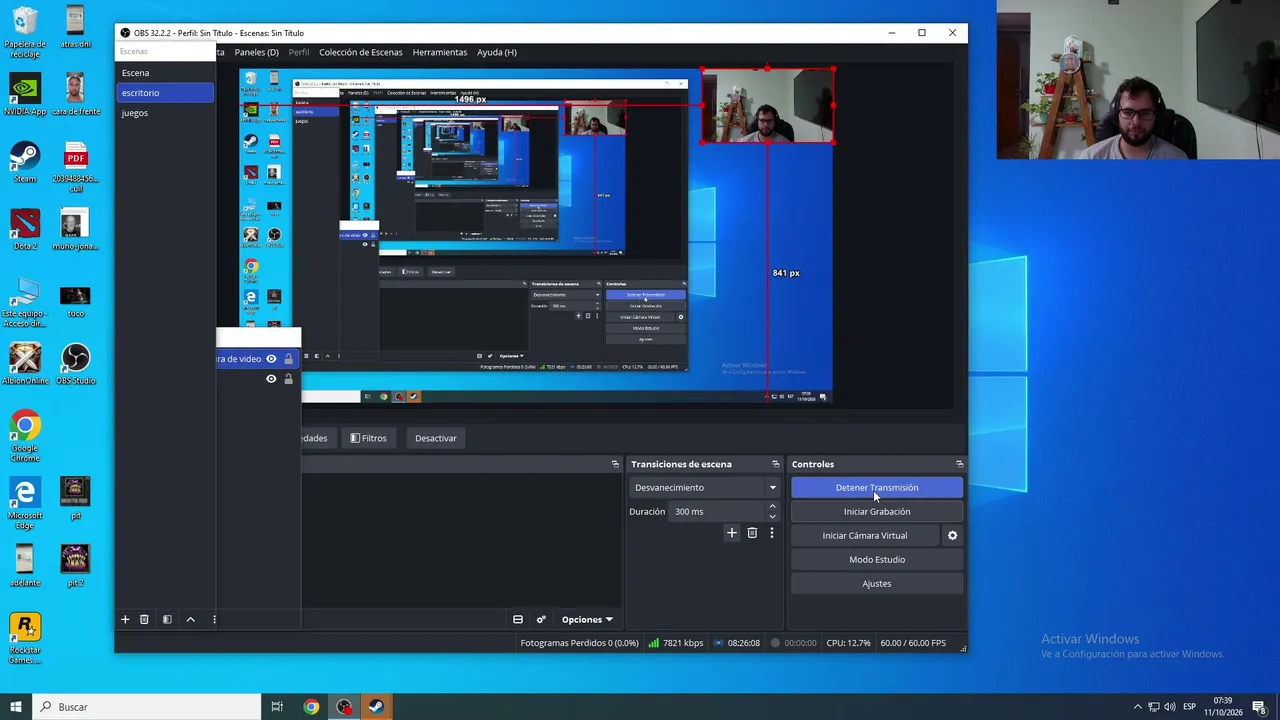Undock the Controles panel
Screen dimensions: 1280x720
[959, 464]
